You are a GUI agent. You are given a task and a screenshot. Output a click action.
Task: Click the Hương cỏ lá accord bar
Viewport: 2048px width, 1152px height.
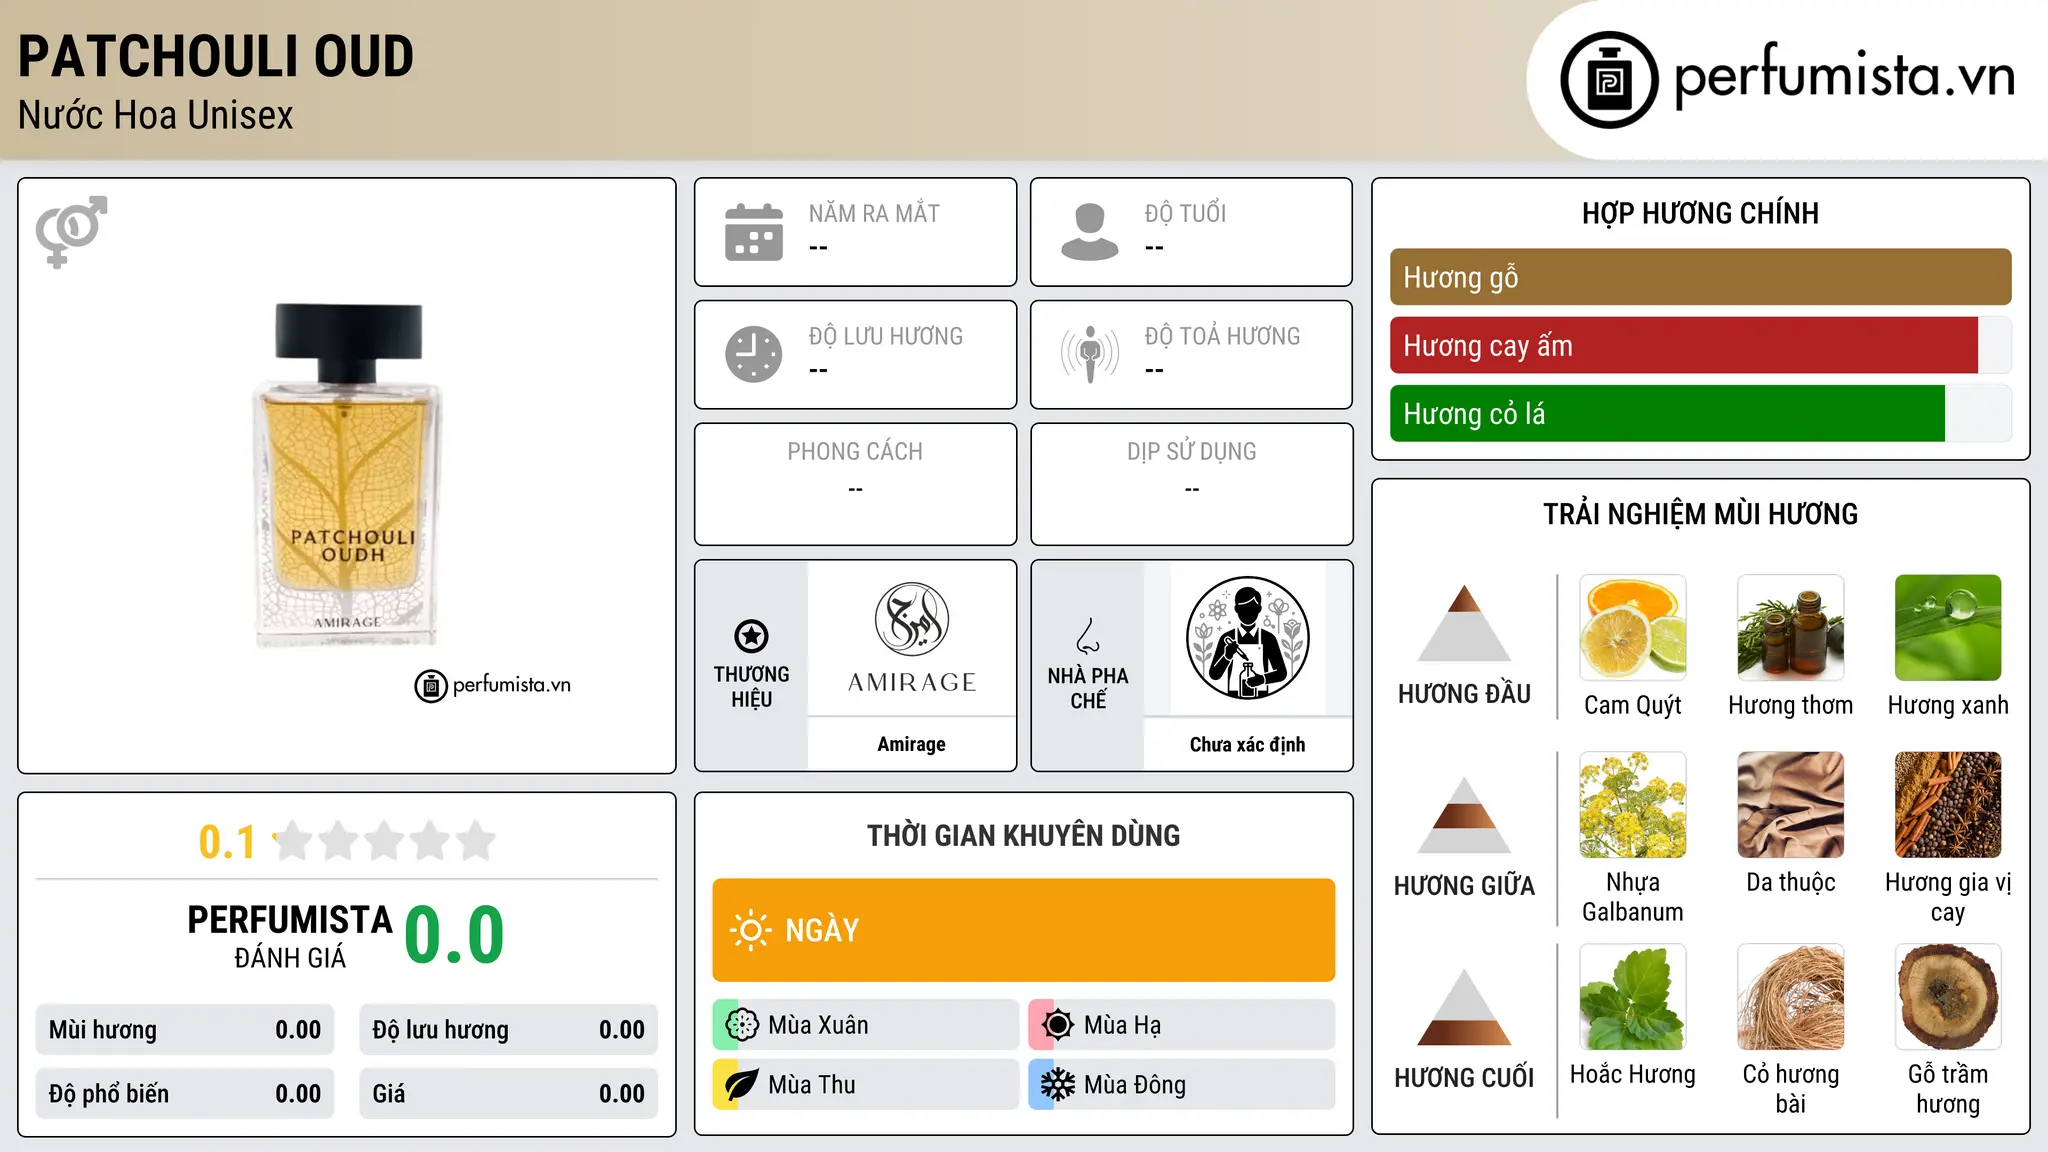click(1700, 413)
